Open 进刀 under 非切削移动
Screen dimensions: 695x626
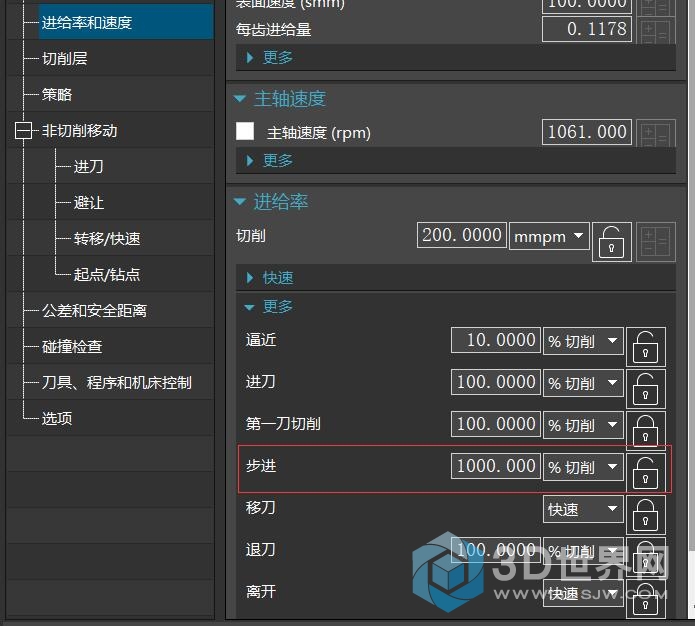coord(88,167)
